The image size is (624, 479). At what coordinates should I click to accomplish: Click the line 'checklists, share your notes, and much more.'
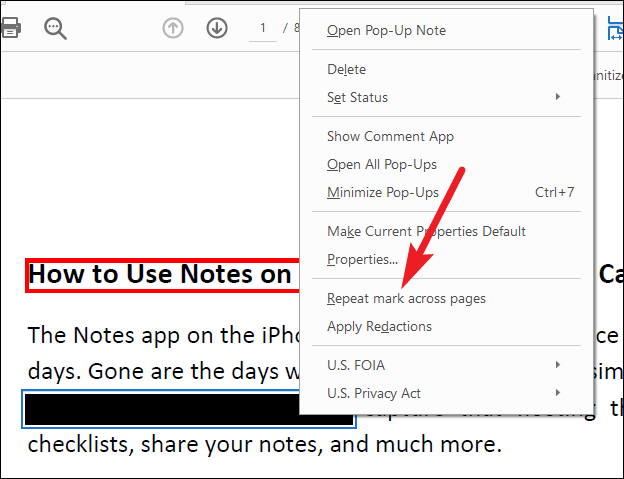click(265, 445)
